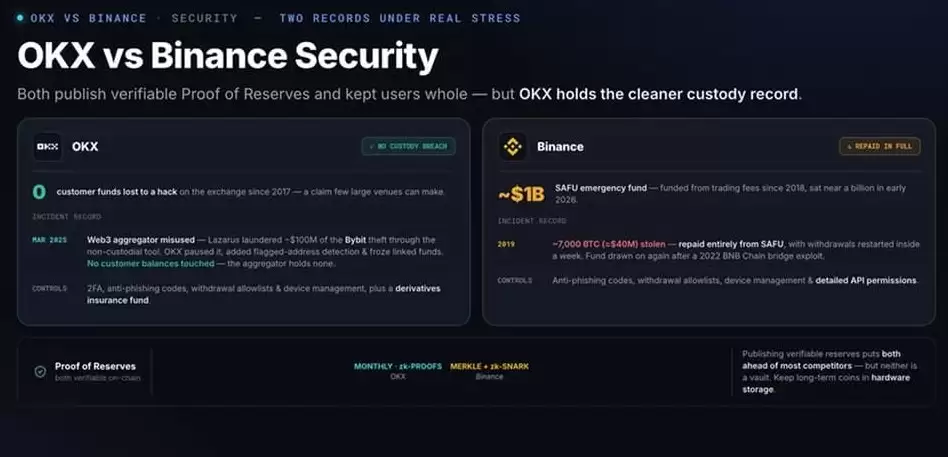Click the Proof of Reserves label

(x=96, y=366)
